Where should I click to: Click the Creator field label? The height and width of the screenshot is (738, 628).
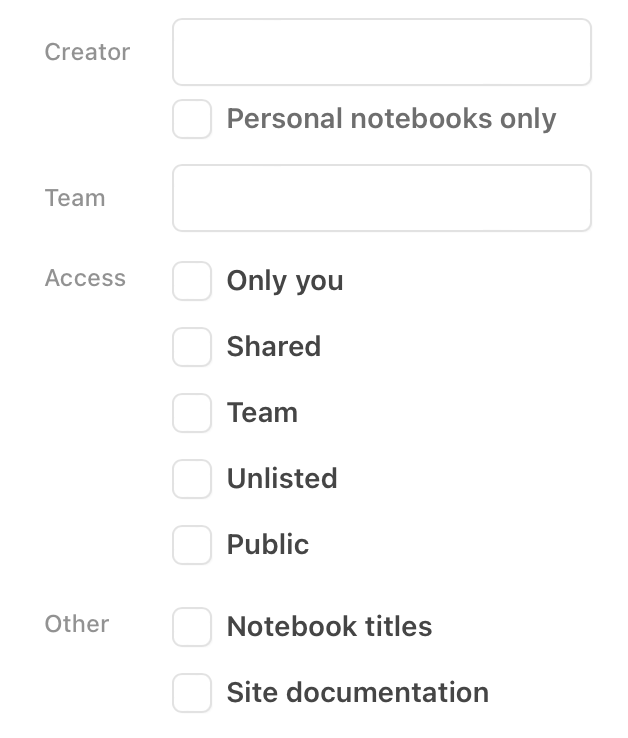coord(87,52)
